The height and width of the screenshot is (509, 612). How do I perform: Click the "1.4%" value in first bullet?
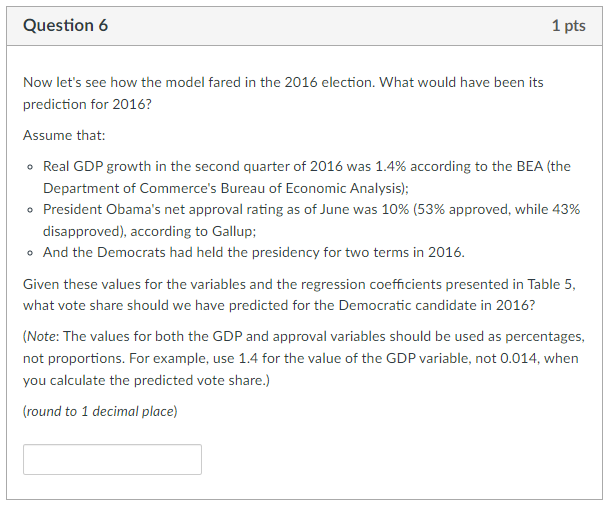[x=390, y=166]
